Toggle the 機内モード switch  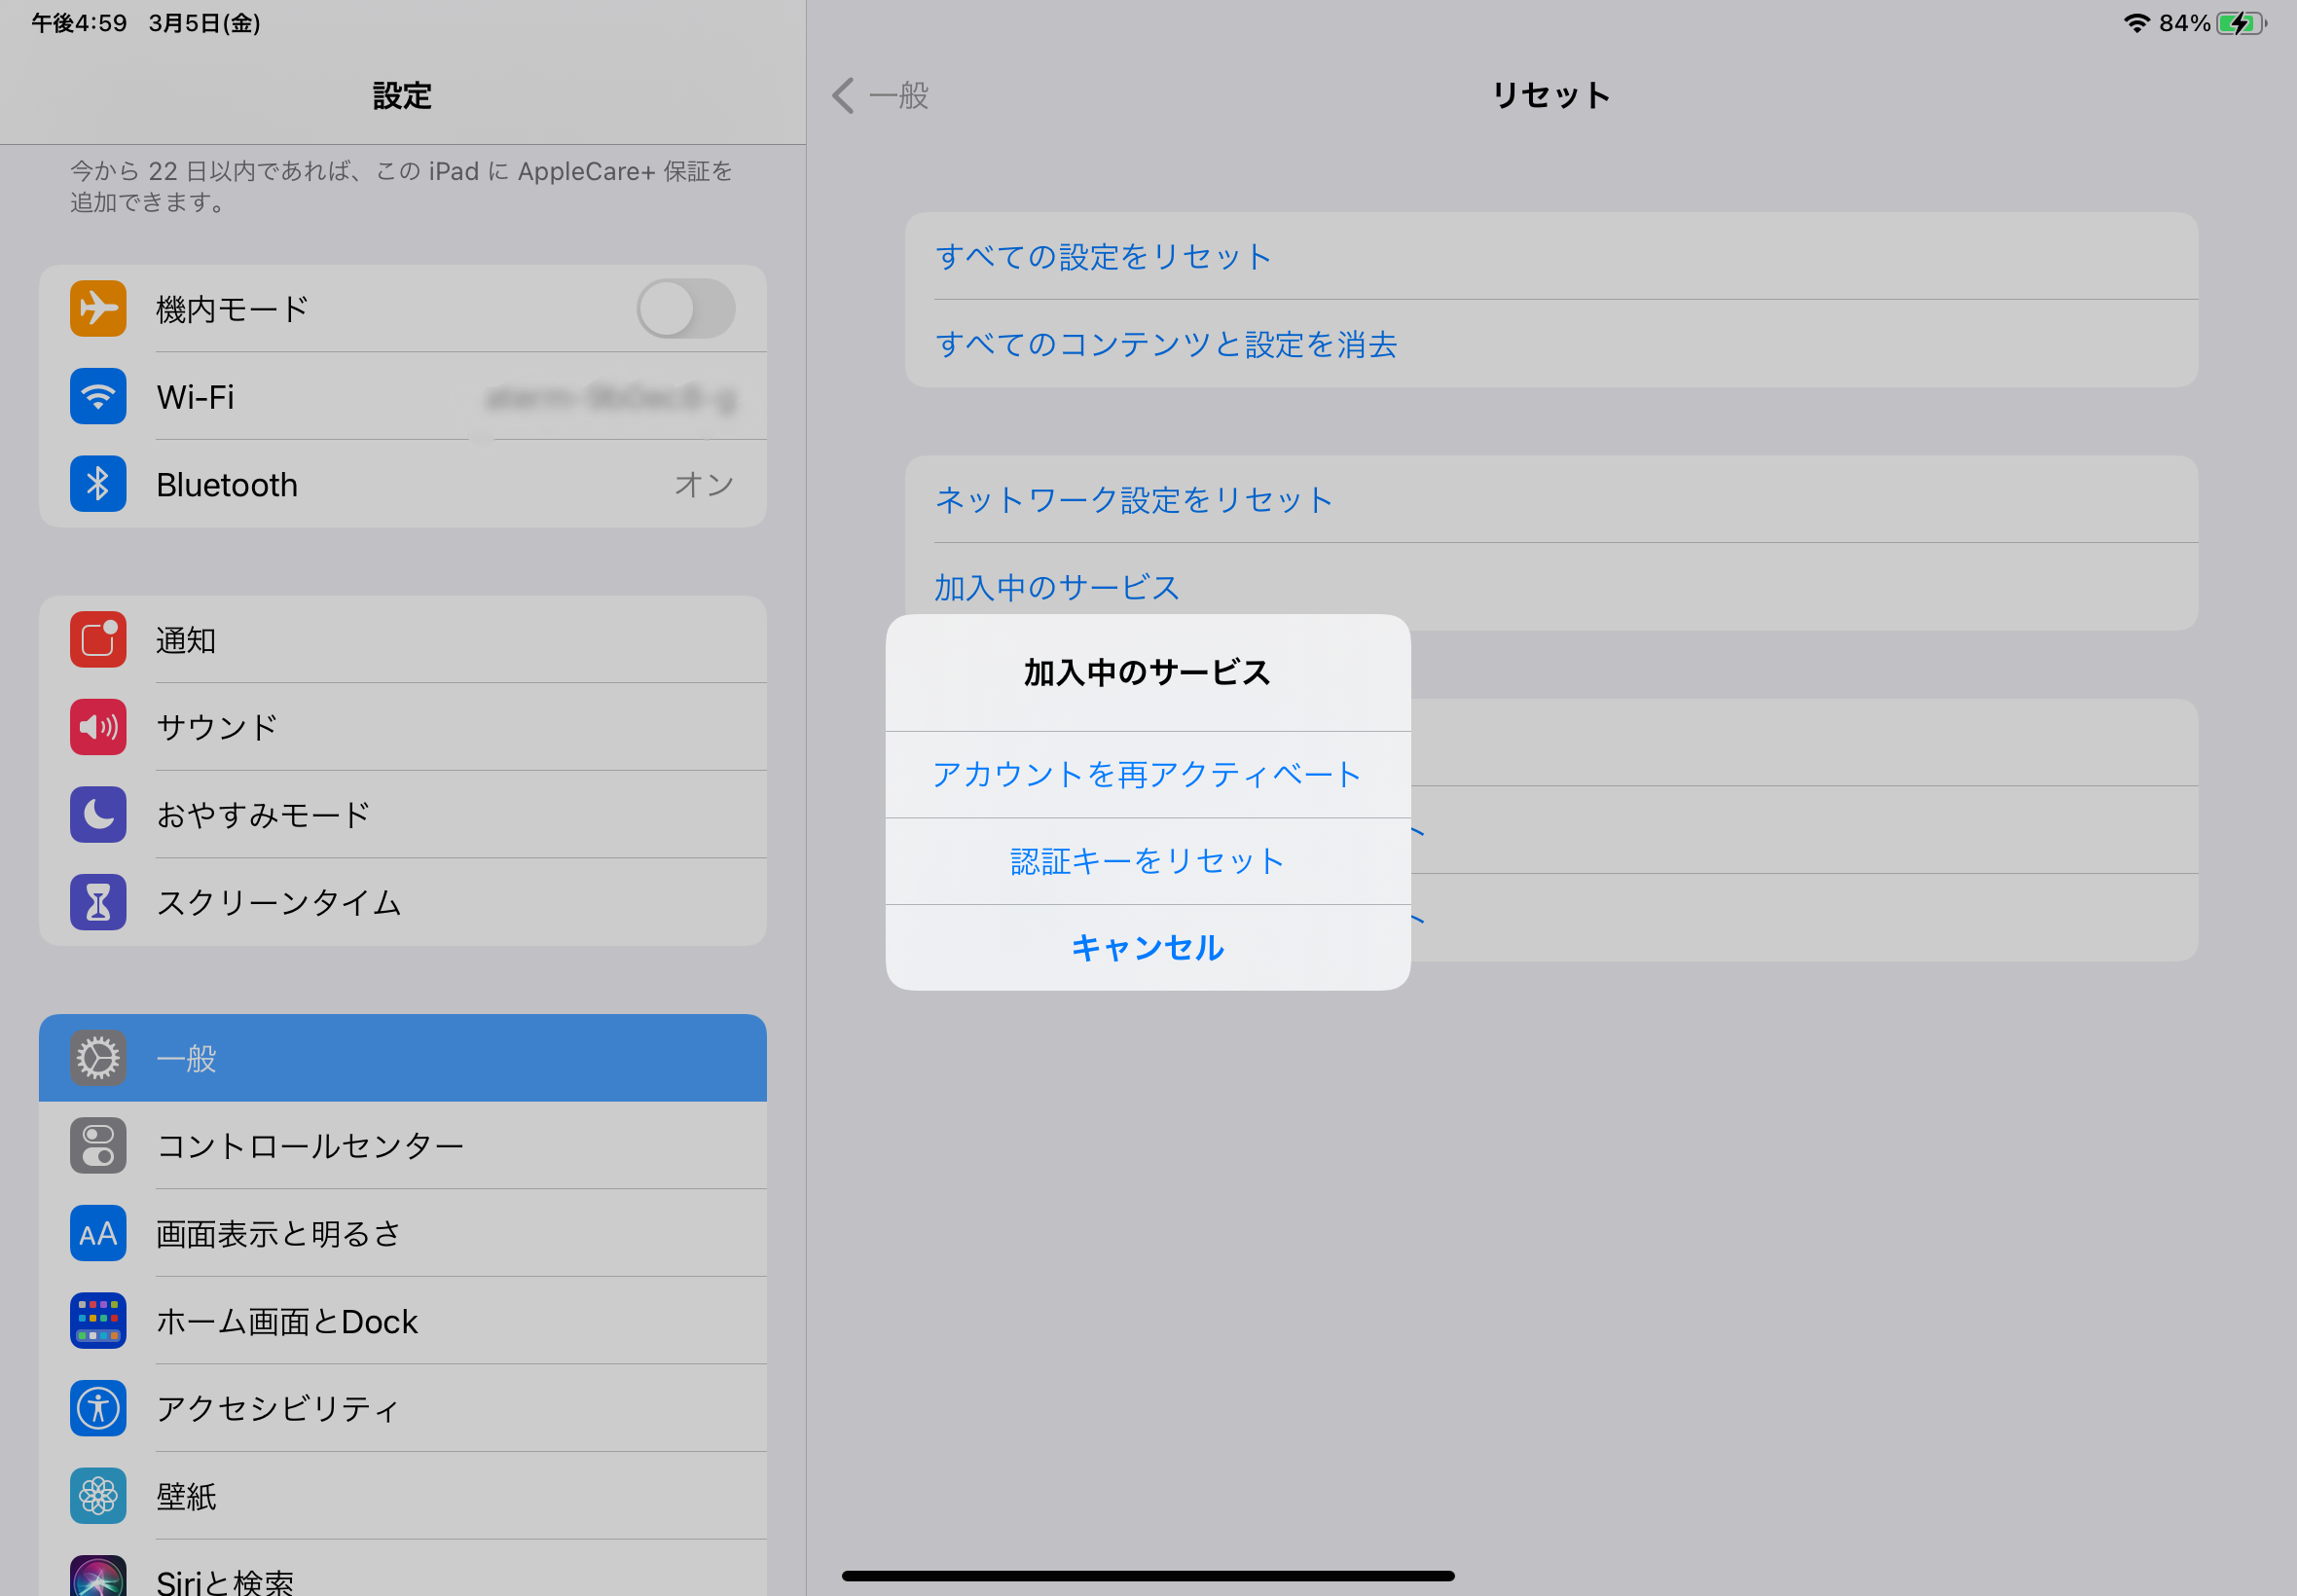pyautogui.click(x=685, y=308)
